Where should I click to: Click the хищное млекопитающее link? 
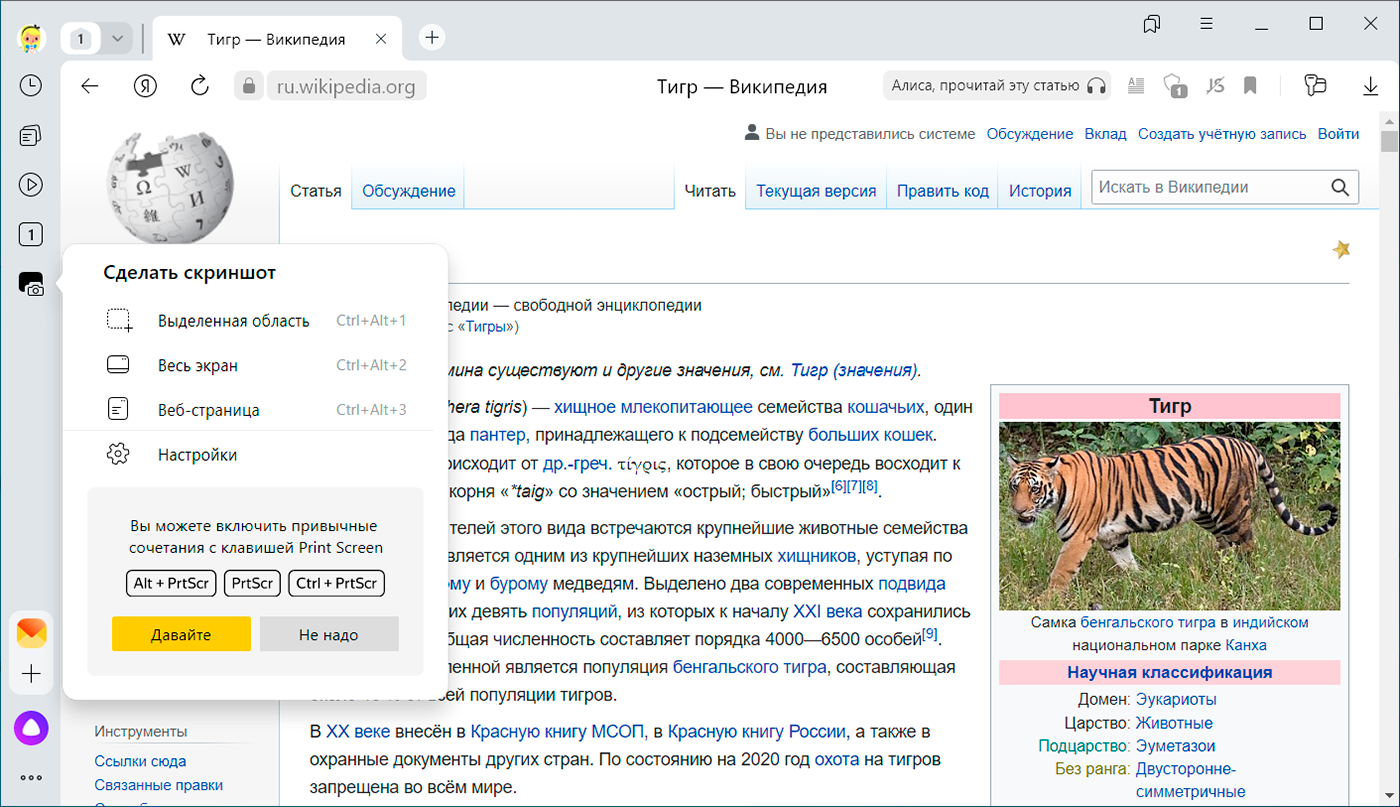tap(653, 406)
